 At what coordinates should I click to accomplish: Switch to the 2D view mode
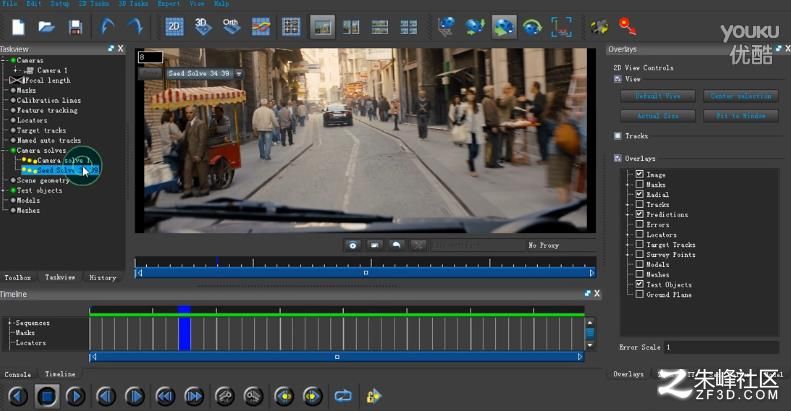(x=174, y=27)
